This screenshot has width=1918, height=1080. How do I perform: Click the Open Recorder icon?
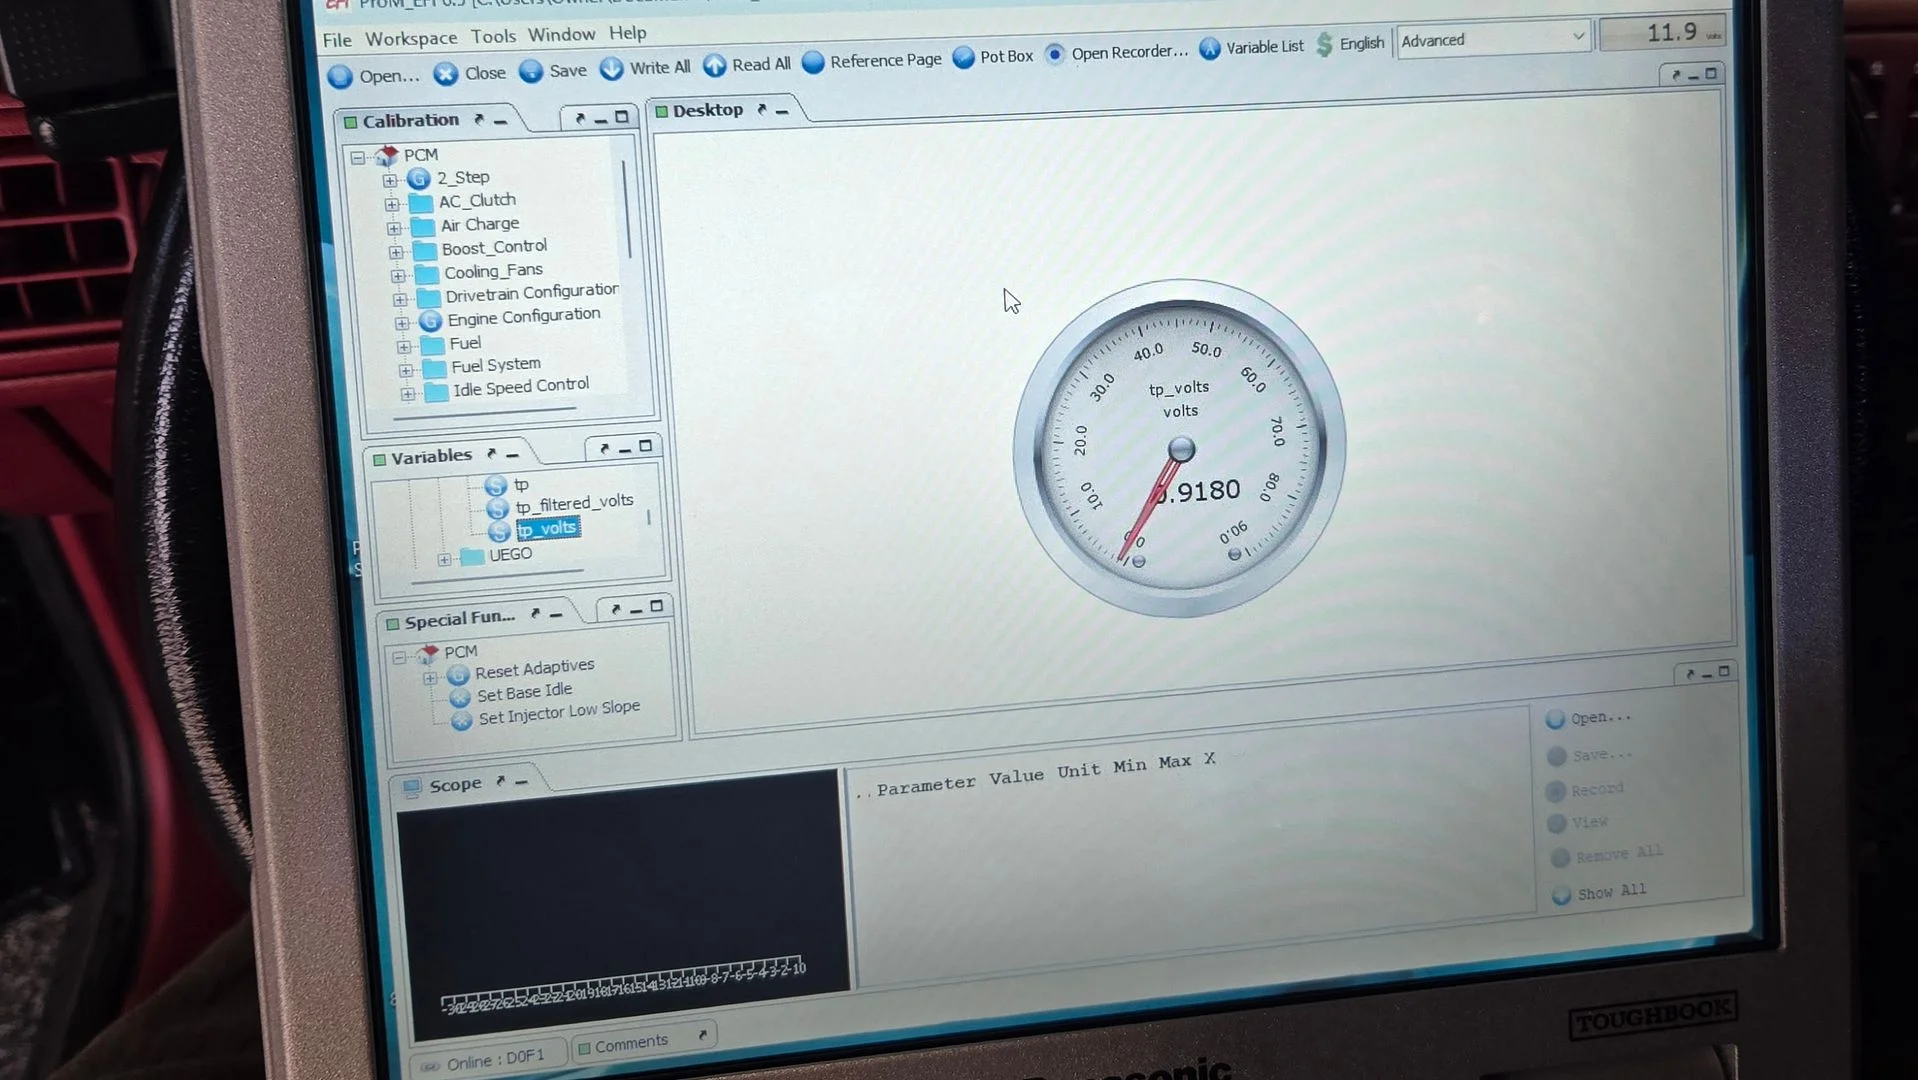(1054, 54)
